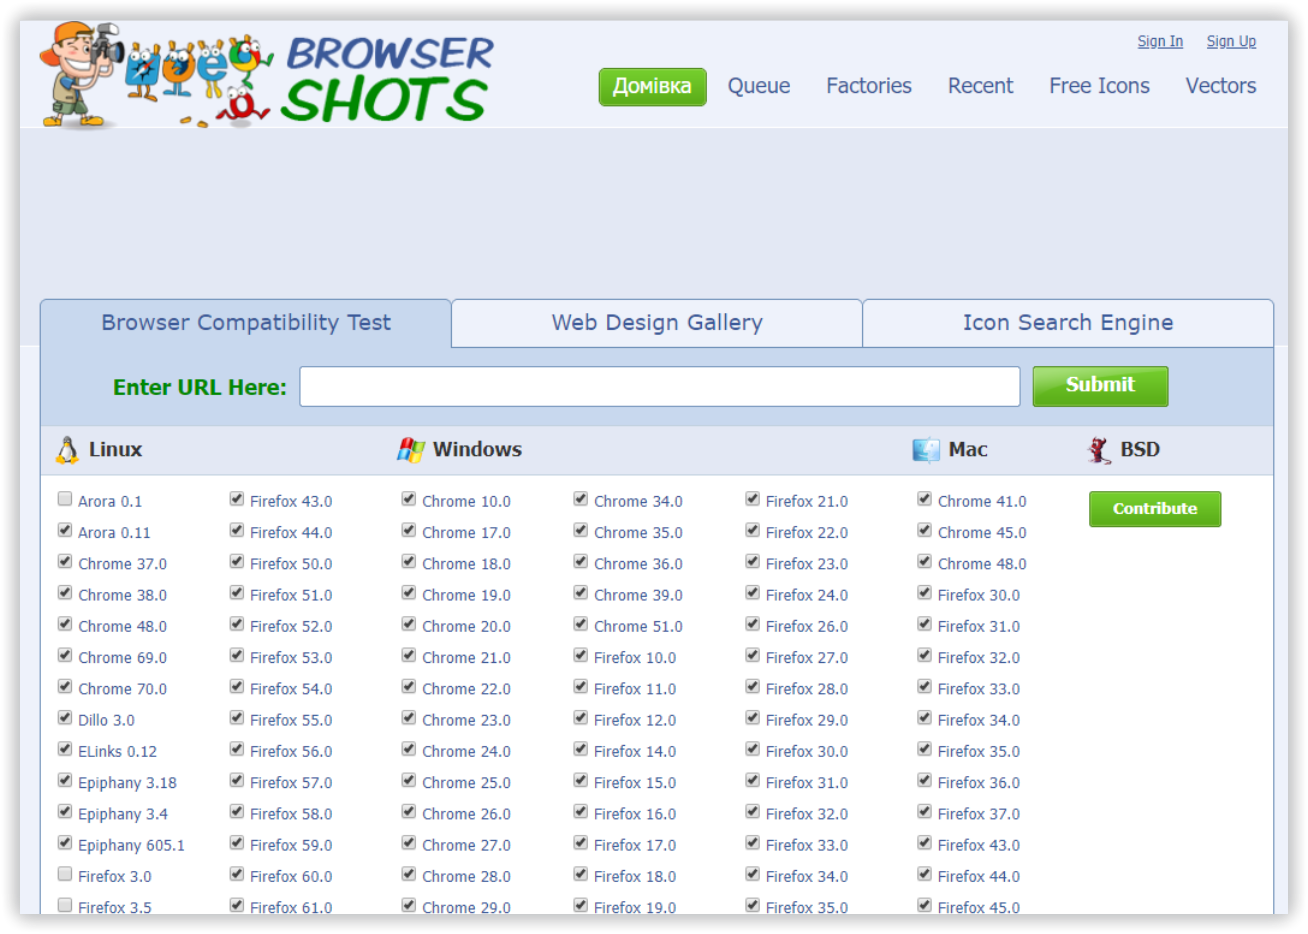Click the Browser Shots logo

pyautogui.click(x=268, y=77)
